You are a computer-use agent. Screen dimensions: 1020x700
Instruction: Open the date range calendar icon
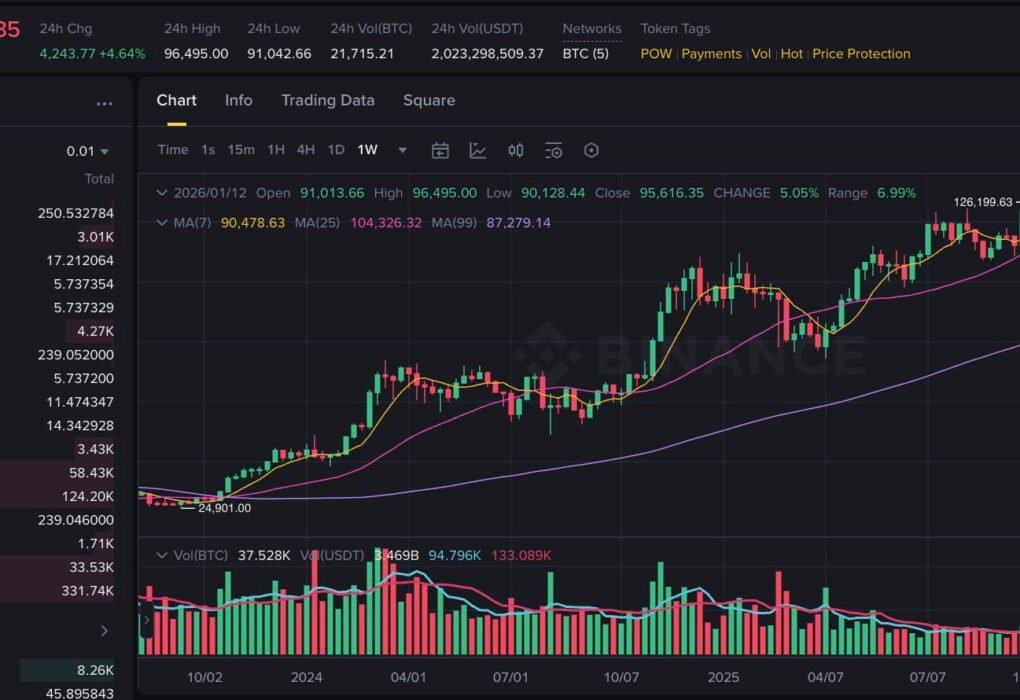440,150
